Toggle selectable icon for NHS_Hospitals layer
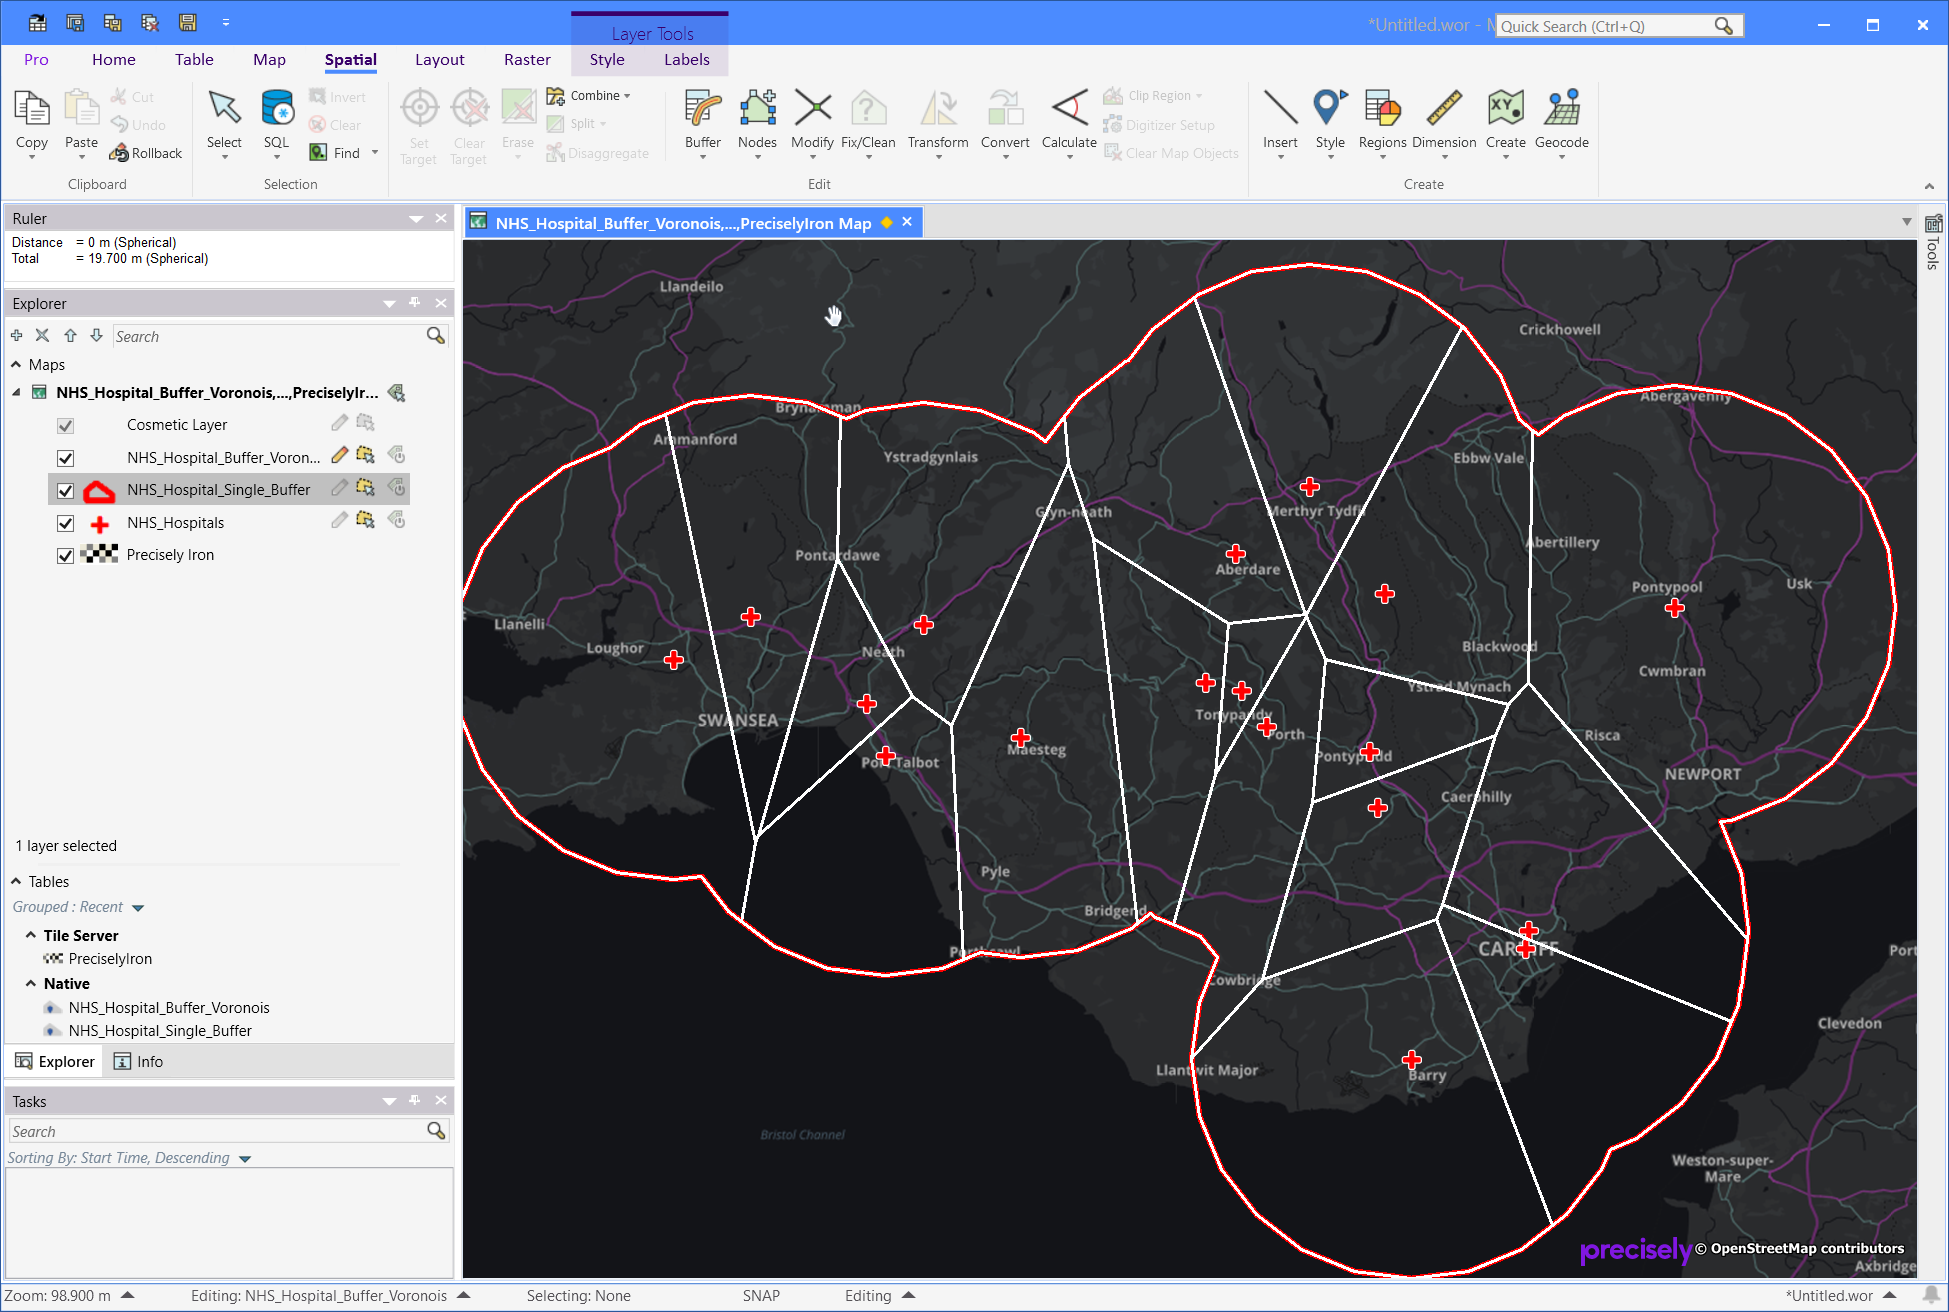This screenshot has height=1312, width=1949. (365, 521)
